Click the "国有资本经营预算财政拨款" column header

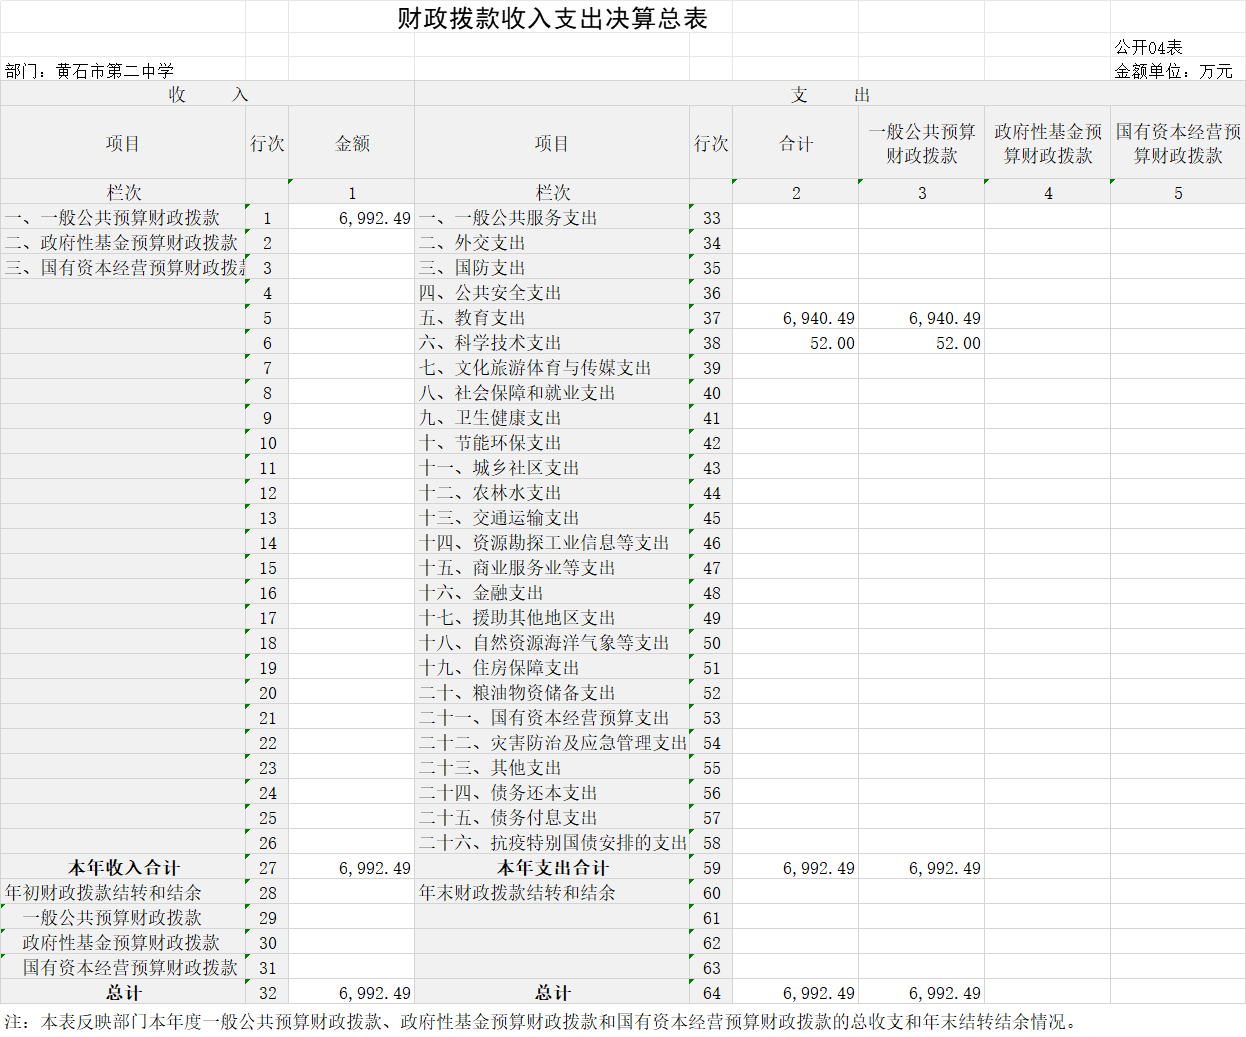1177,143
